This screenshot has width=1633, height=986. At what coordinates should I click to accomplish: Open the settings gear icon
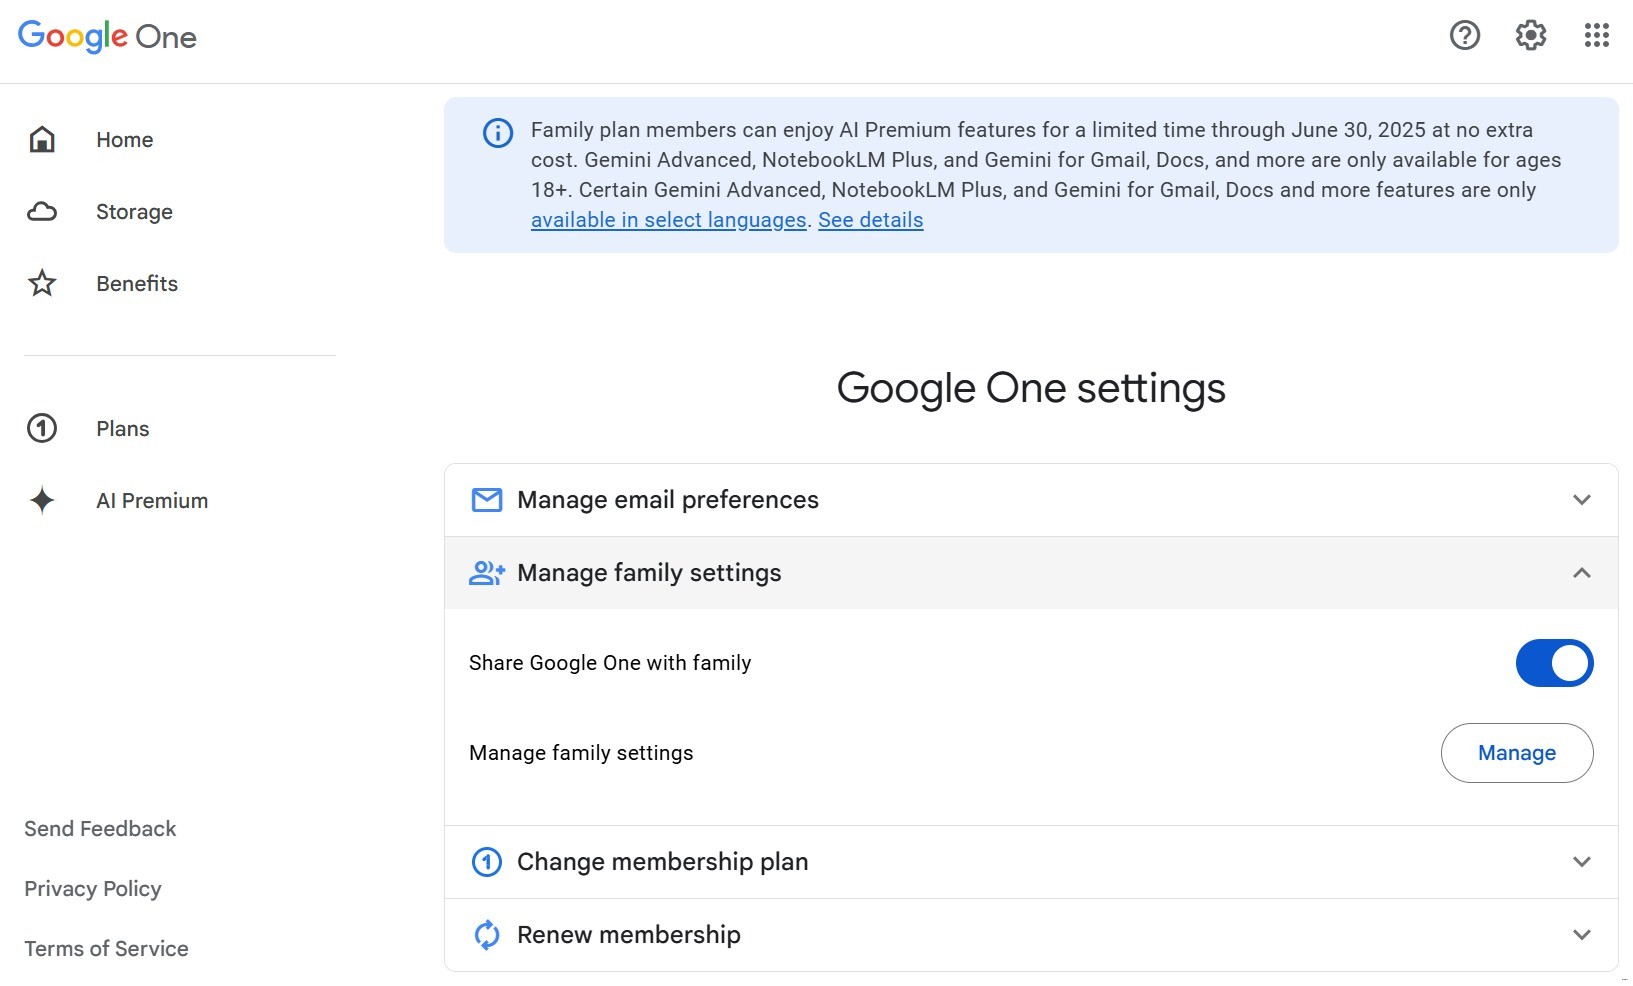[1530, 36]
